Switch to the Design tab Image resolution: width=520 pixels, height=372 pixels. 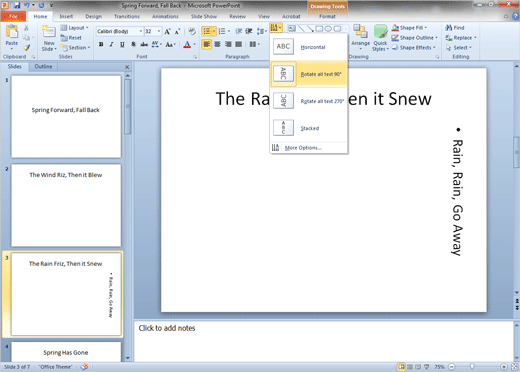coord(94,16)
